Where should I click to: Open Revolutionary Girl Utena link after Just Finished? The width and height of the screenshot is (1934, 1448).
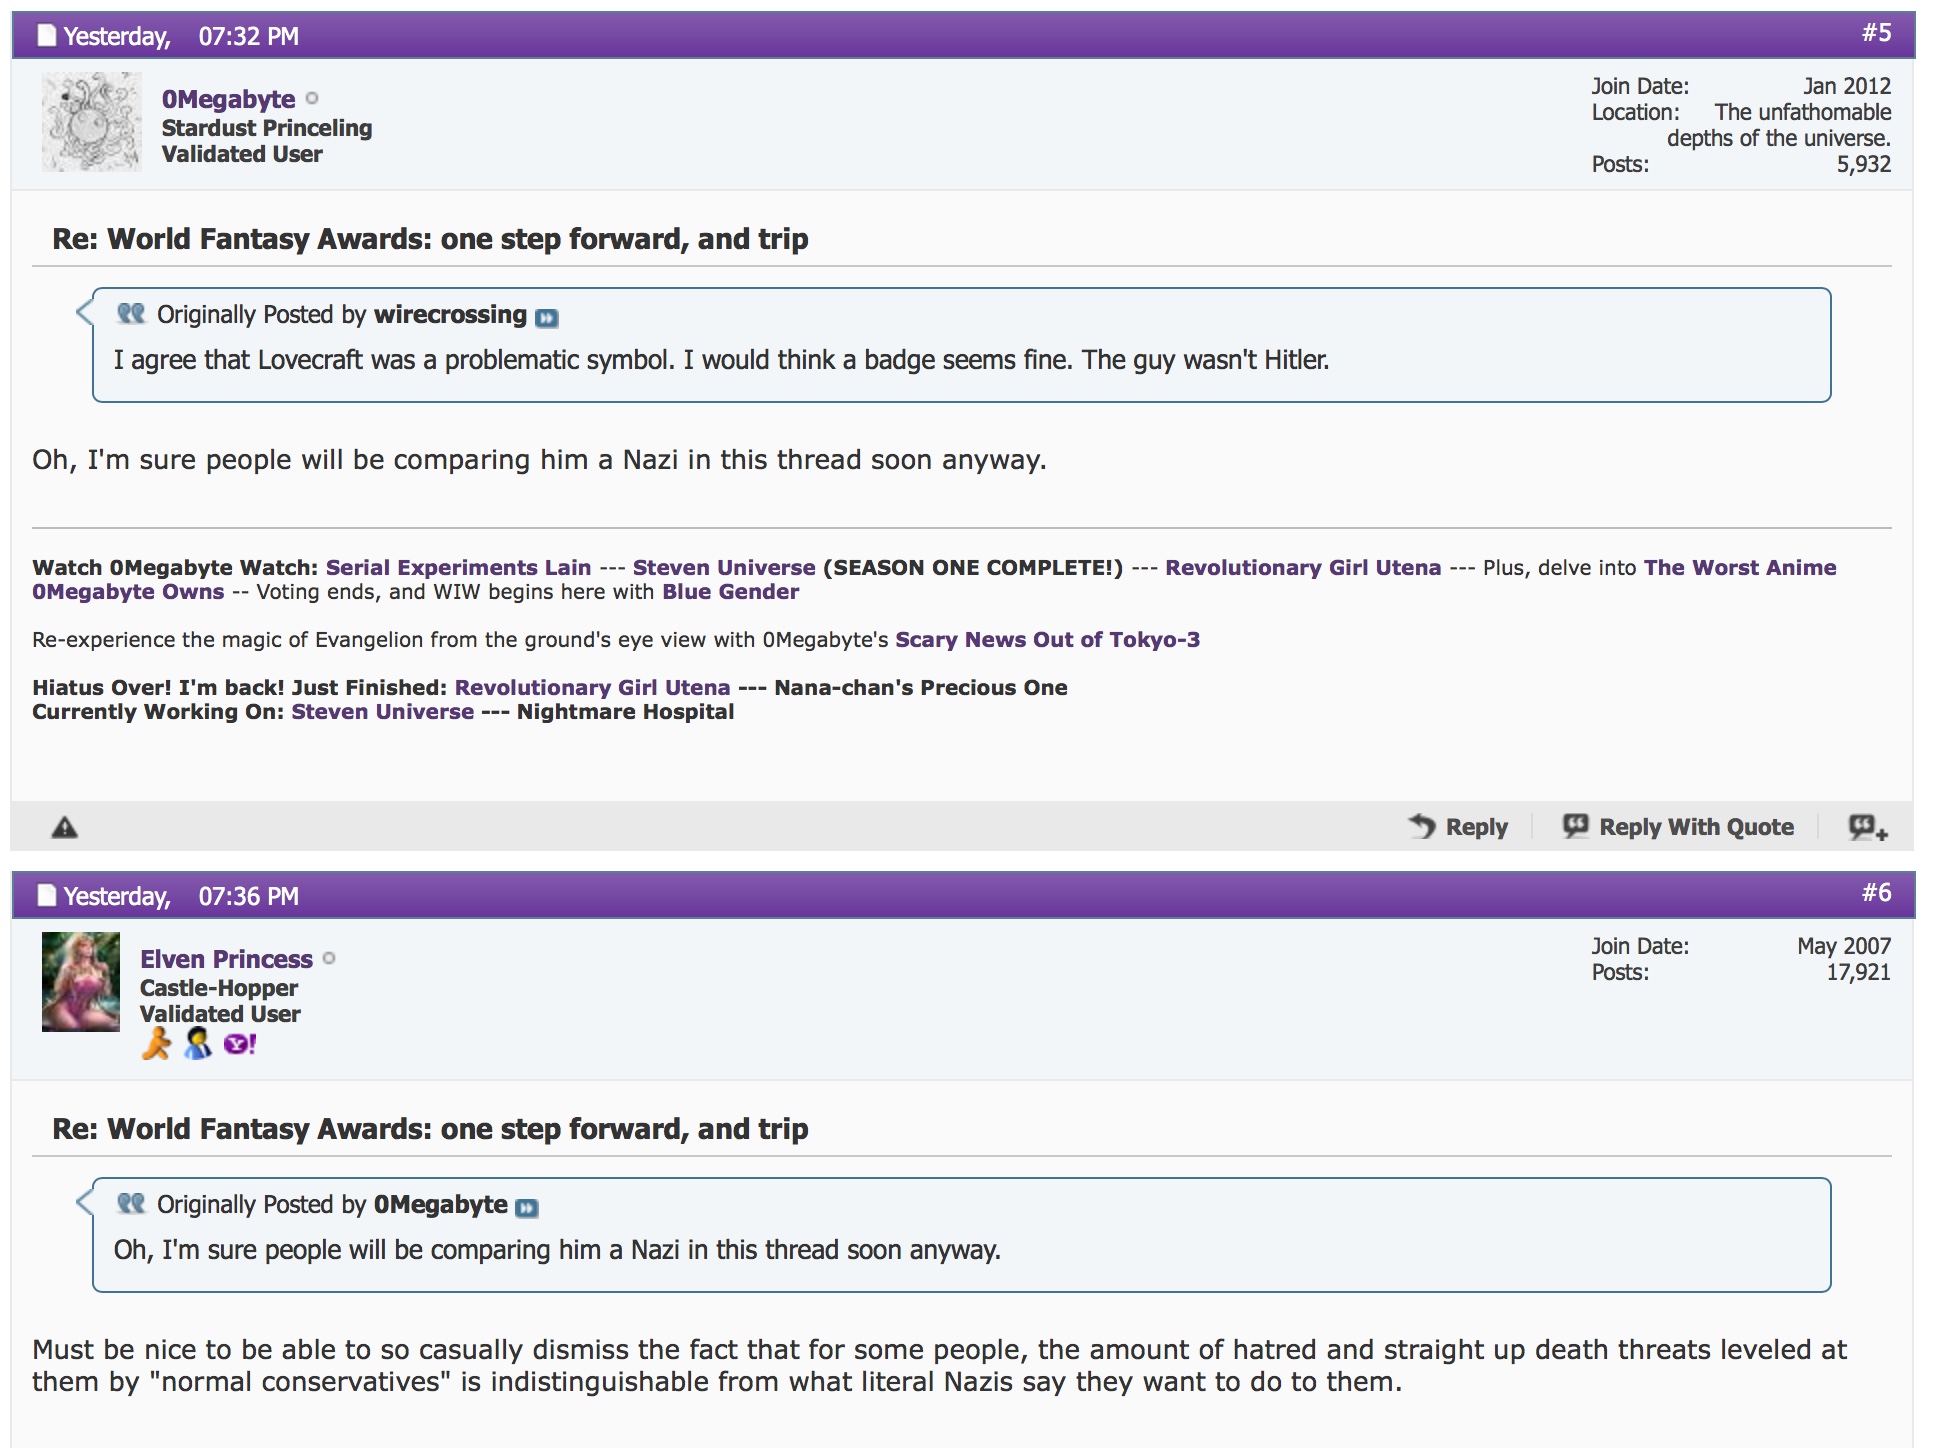point(592,687)
